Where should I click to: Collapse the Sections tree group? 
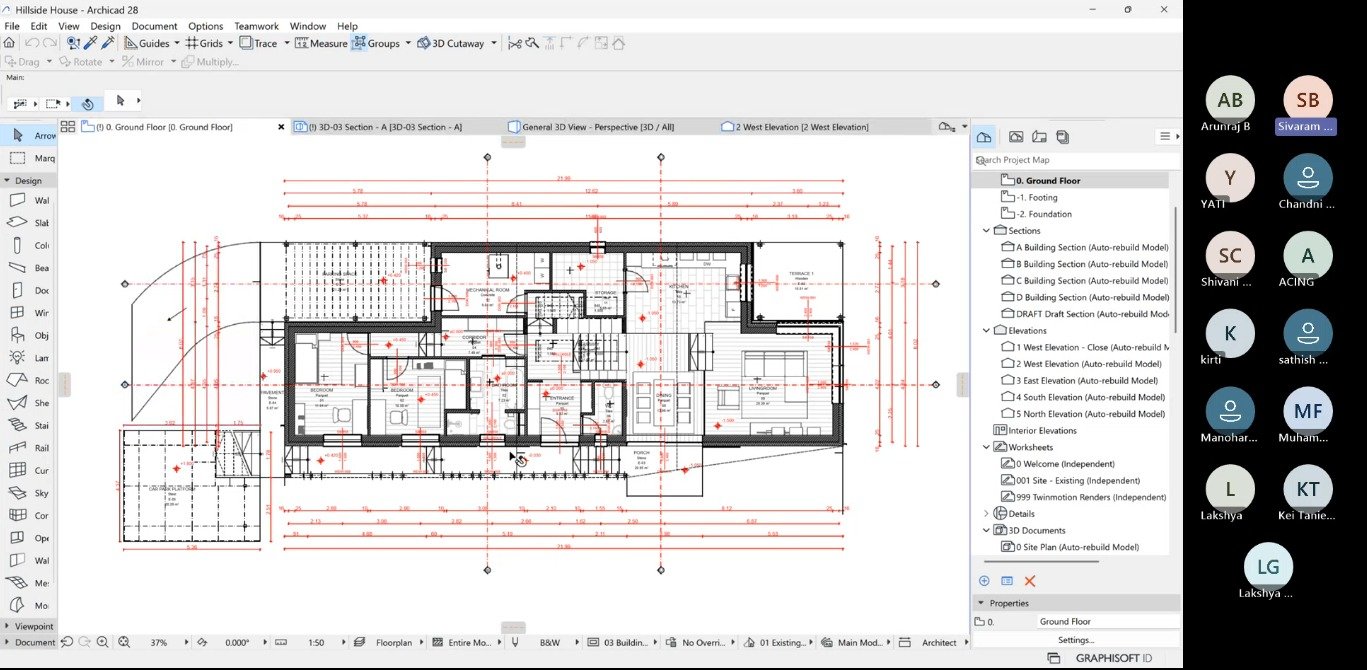(987, 231)
